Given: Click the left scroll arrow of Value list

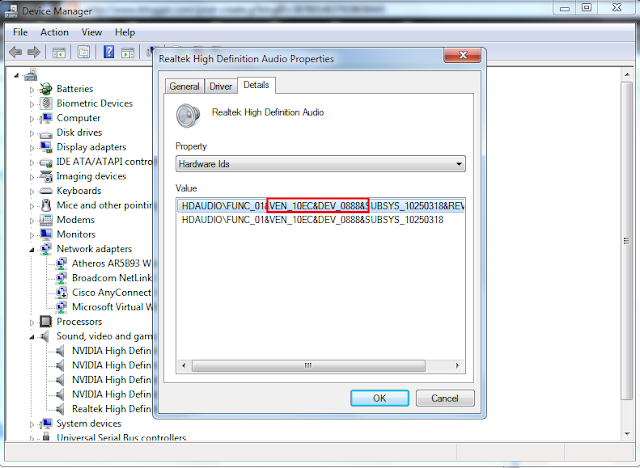Looking at the screenshot, I should pyautogui.click(x=184, y=365).
